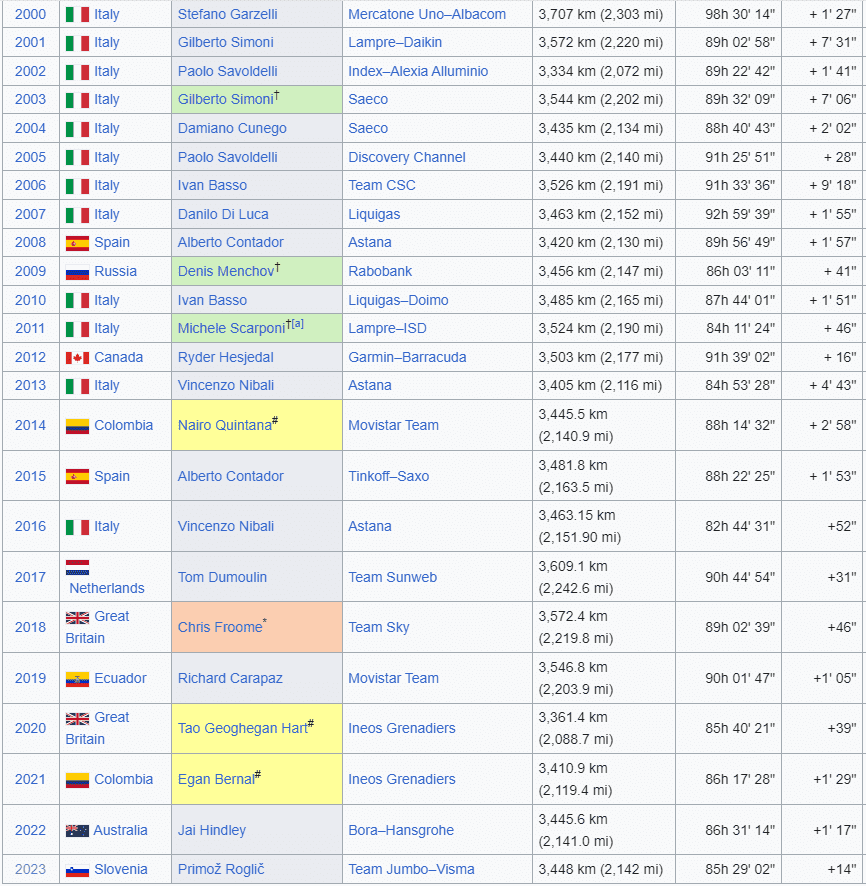Open Tinkoff–Saxo team link
The image size is (866, 886).
point(389,476)
